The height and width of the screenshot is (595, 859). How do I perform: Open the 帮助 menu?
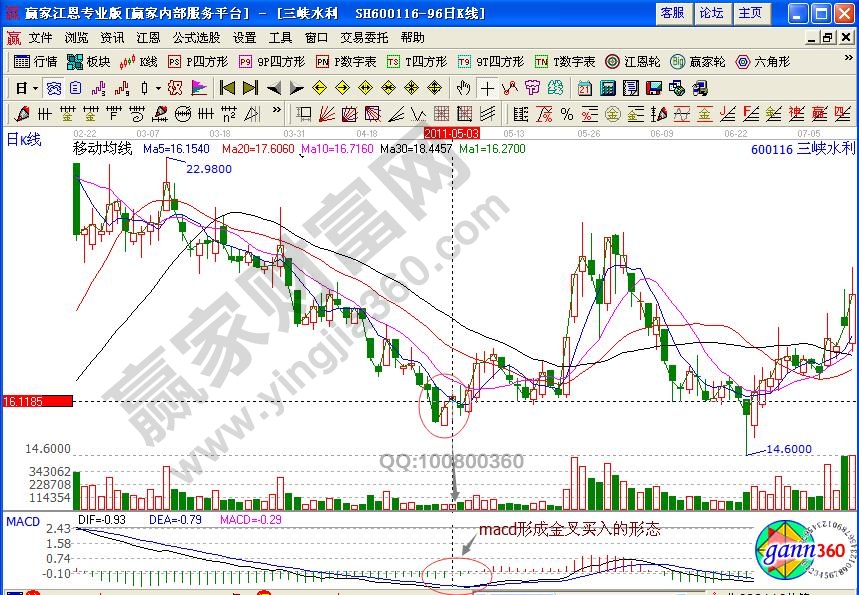tap(413, 38)
